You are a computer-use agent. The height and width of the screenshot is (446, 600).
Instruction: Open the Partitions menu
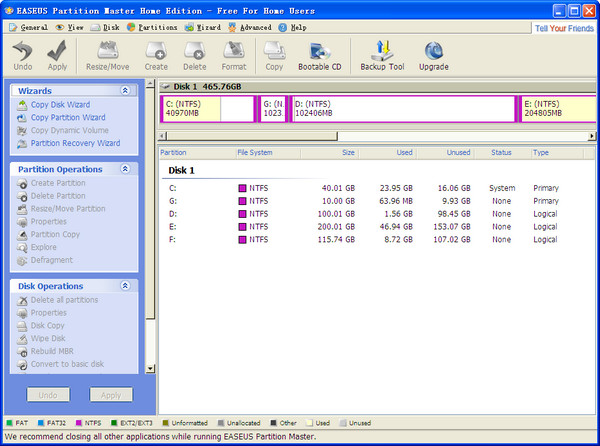click(157, 27)
